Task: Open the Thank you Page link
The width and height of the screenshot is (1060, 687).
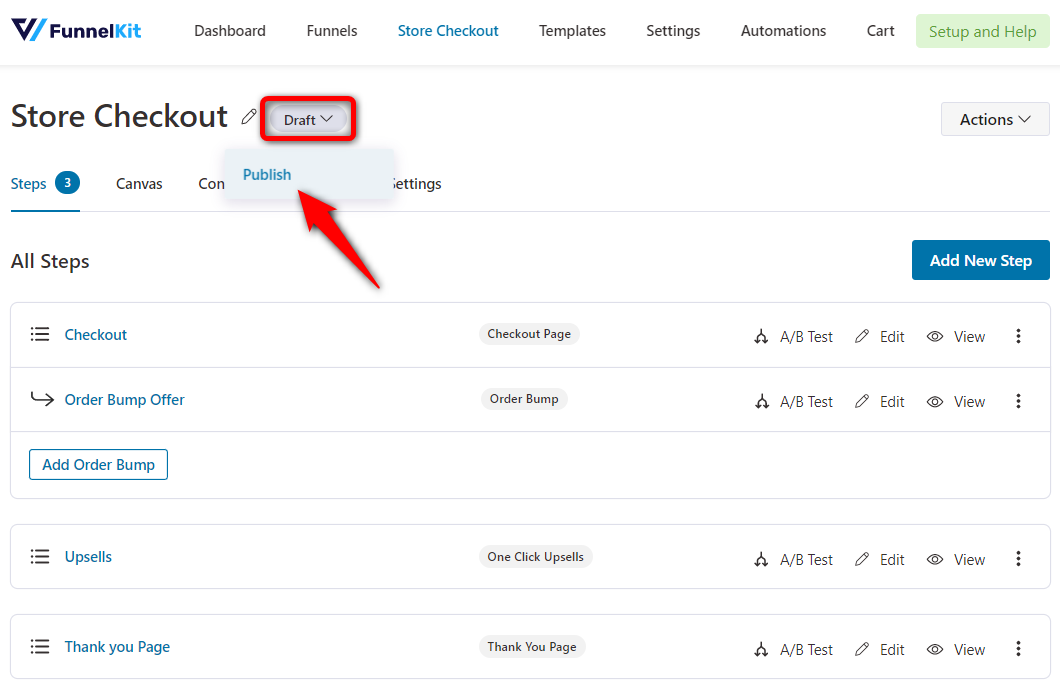Action: (x=118, y=647)
